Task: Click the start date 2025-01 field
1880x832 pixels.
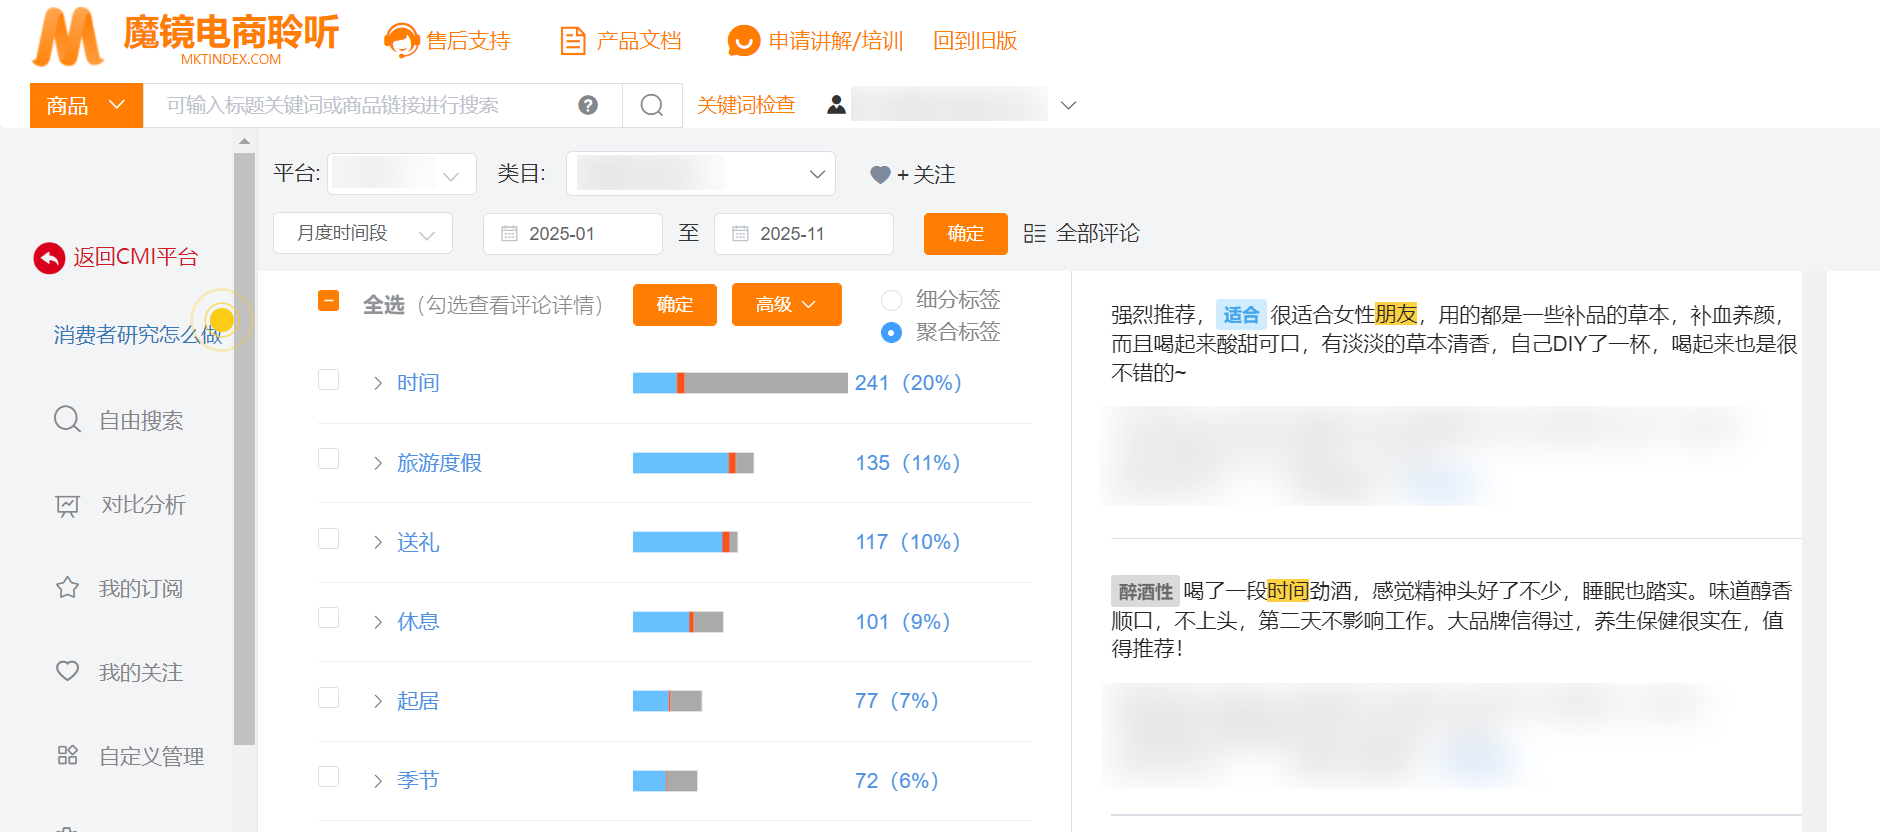Action: [x=572, y=234]
